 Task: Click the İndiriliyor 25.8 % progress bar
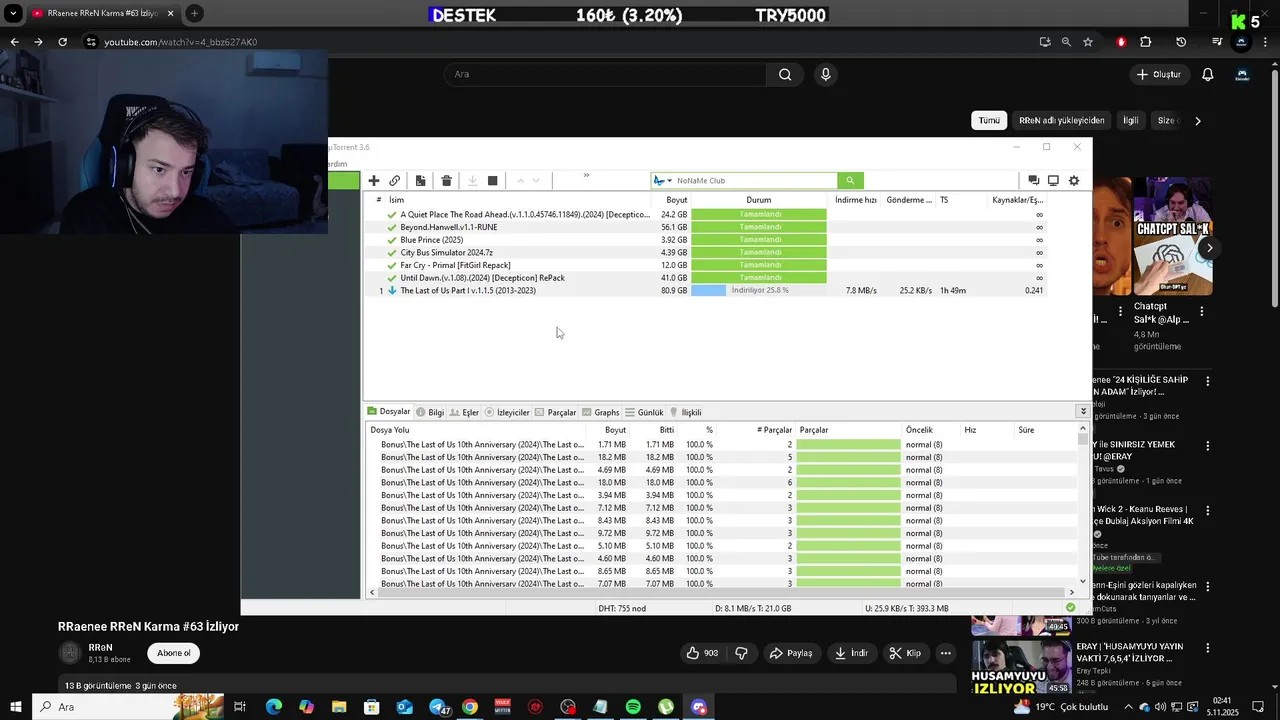pos(759,291)
